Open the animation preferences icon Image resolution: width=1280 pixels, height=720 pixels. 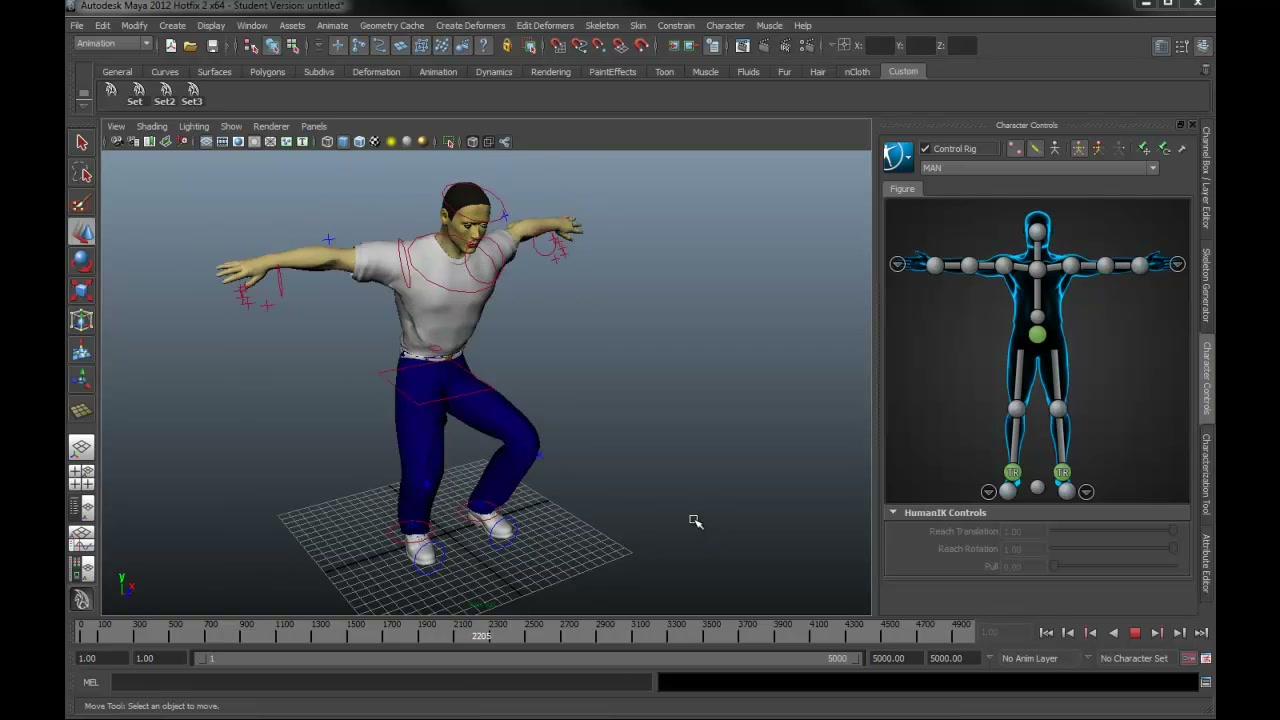1206,658
